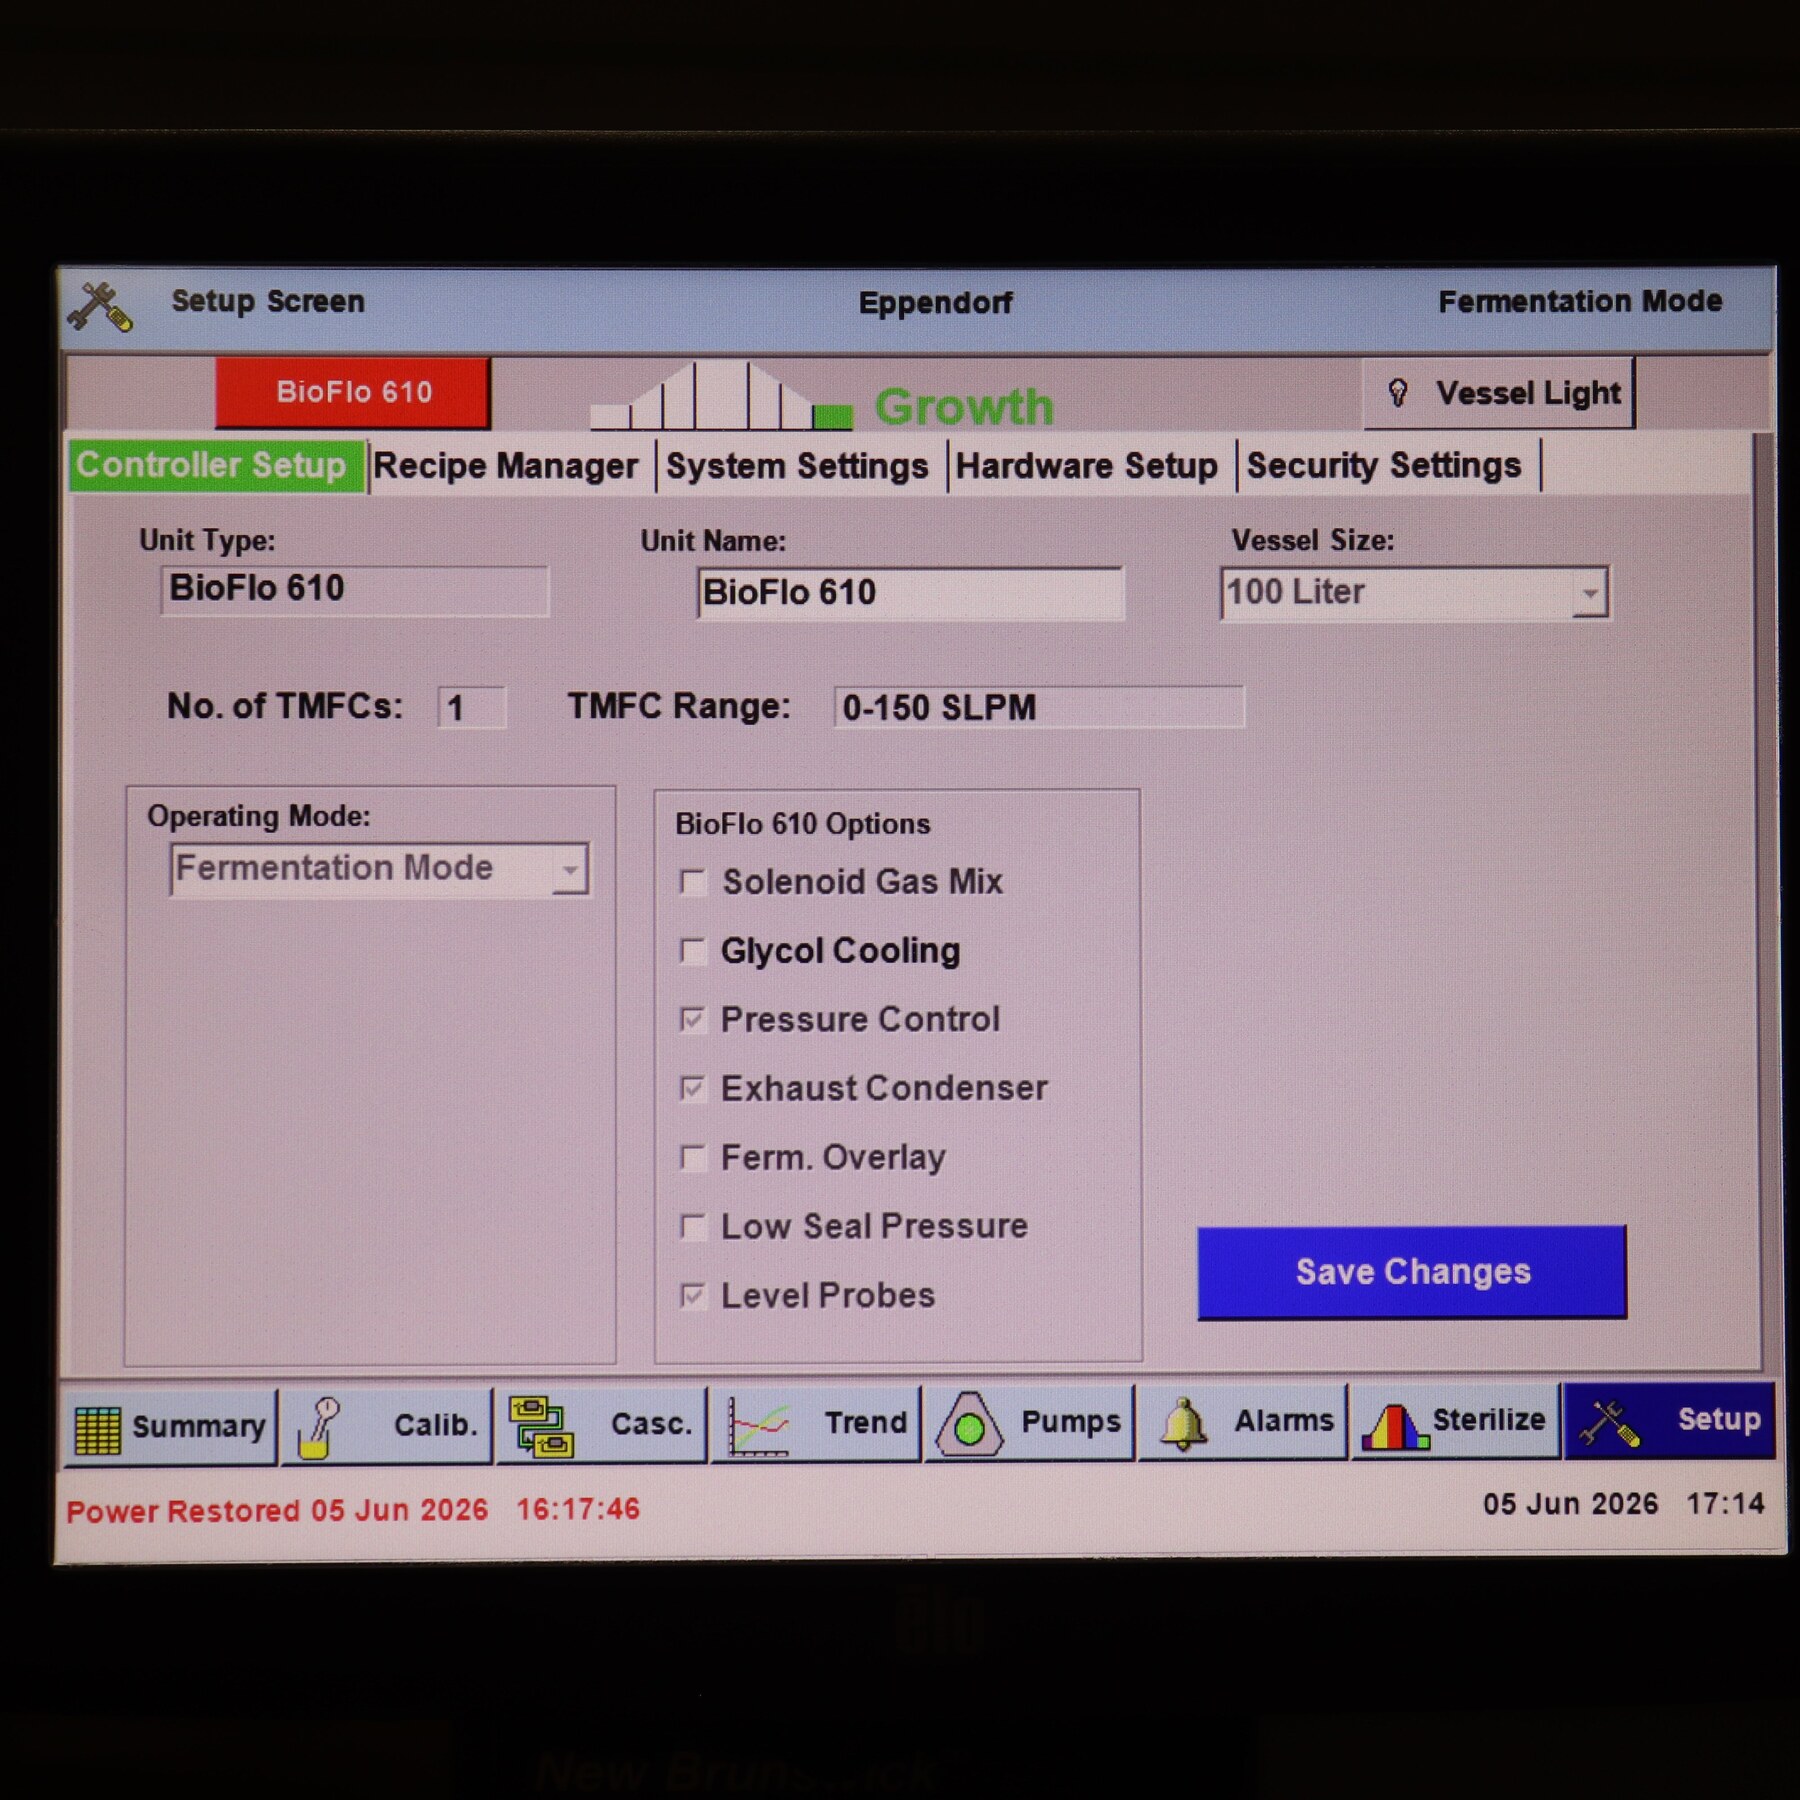Click the Power Restored status message
Image resolution: width=1800 pixels, height=1800 pixels.
(353, 1510)
